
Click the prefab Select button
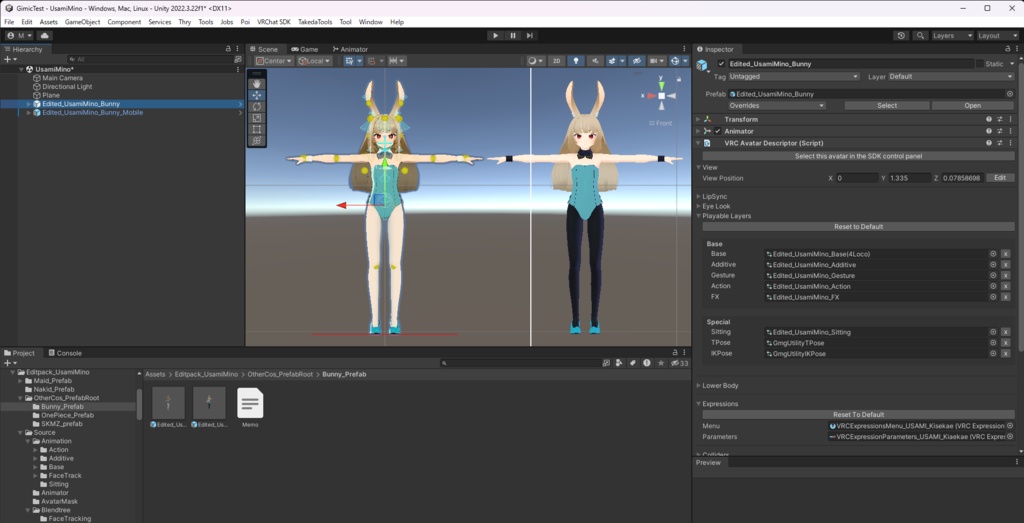(x=887, y=105)
